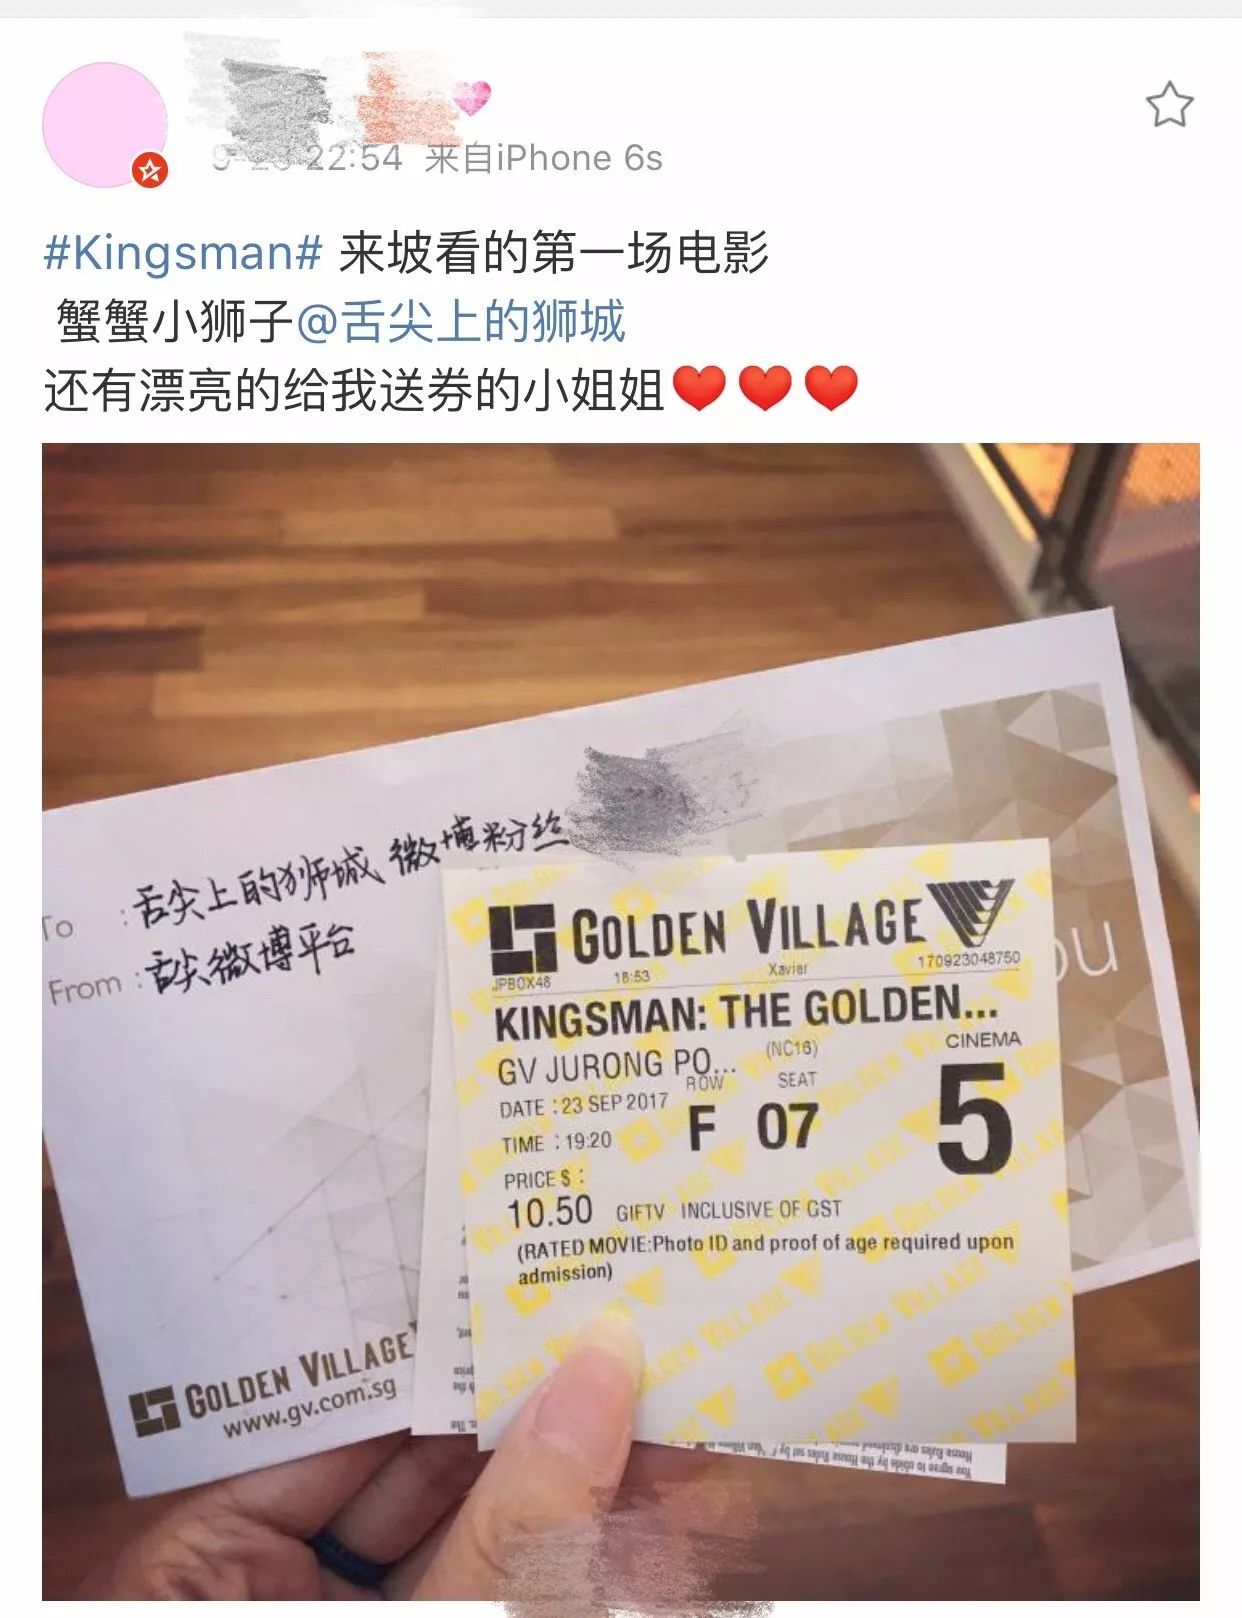Tap the post text 来坡看的第一场电影
The height and width of the screenshot is (1618, 1242).
pyautogui.click(x=554, y=252)
